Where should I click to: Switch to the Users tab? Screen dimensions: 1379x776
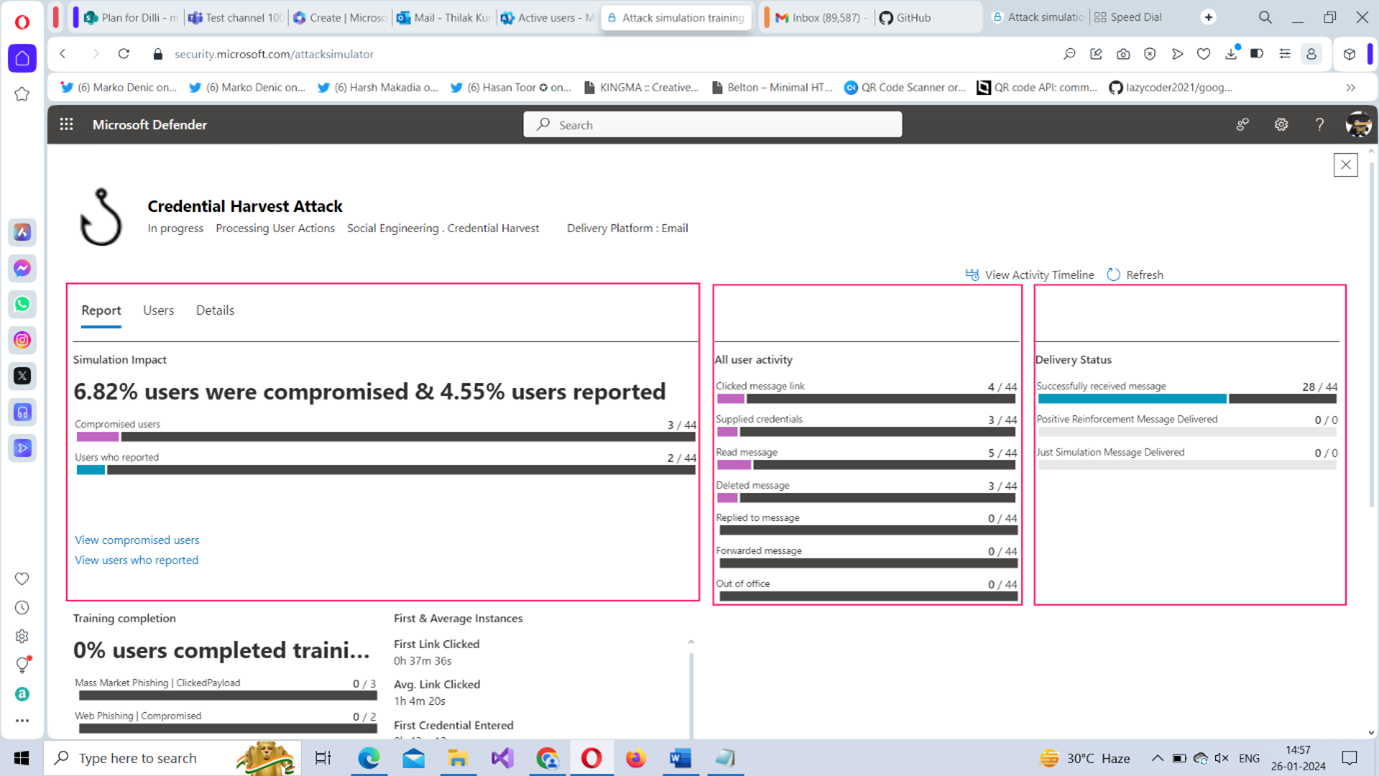(x=158, y=311)
